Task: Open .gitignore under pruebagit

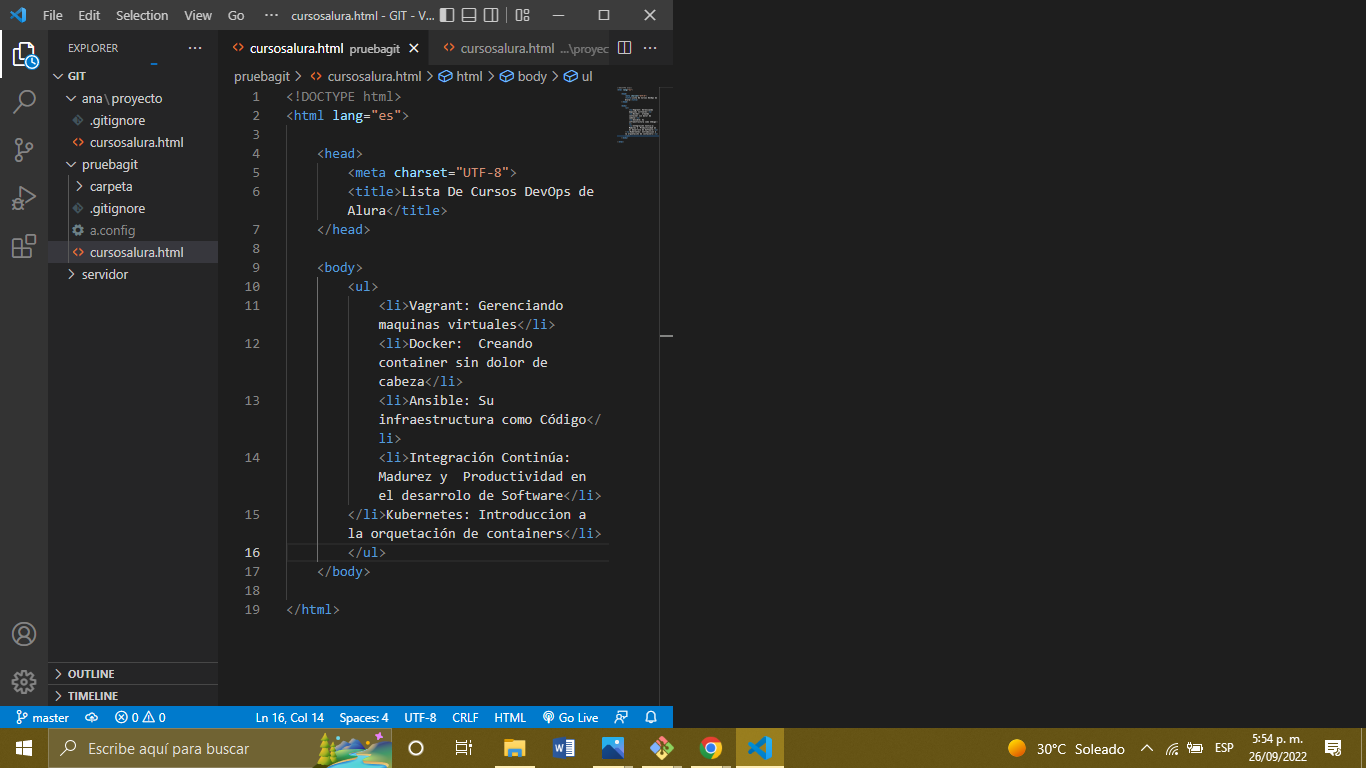Action: point(133,208)
